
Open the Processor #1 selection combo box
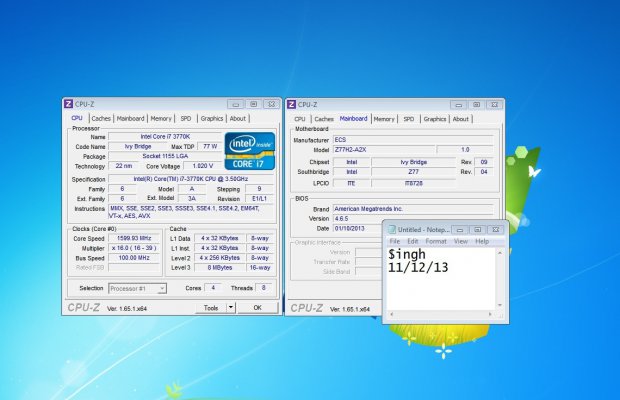tap(137, 289)
